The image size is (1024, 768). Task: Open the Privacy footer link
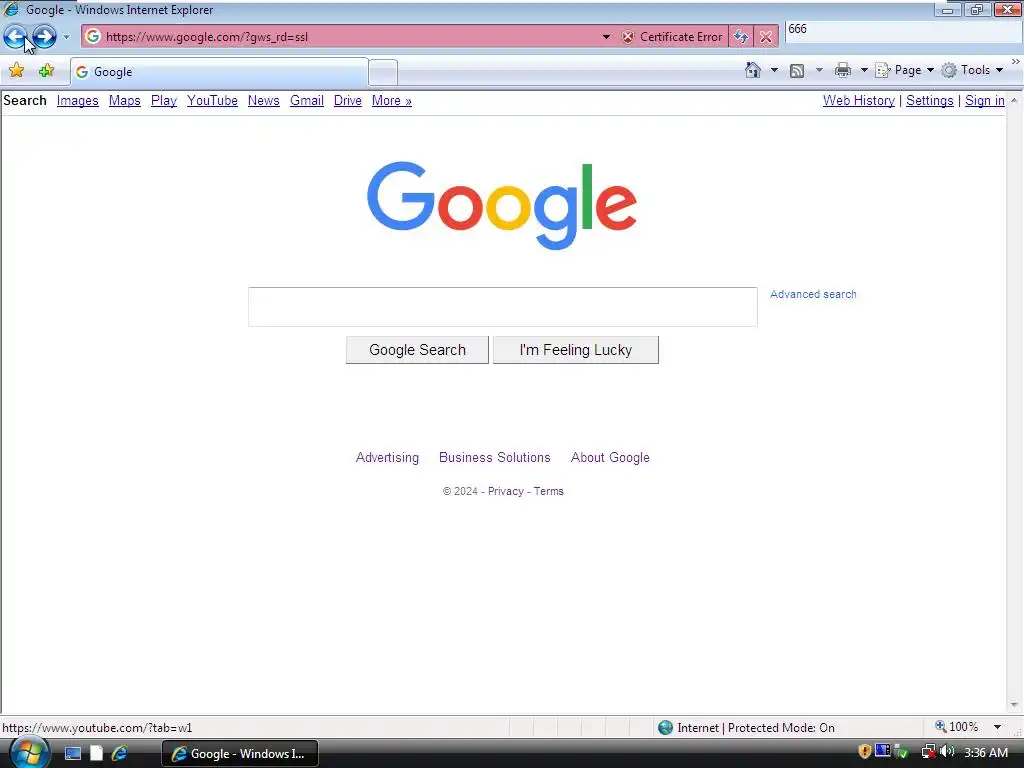point(505,491)
